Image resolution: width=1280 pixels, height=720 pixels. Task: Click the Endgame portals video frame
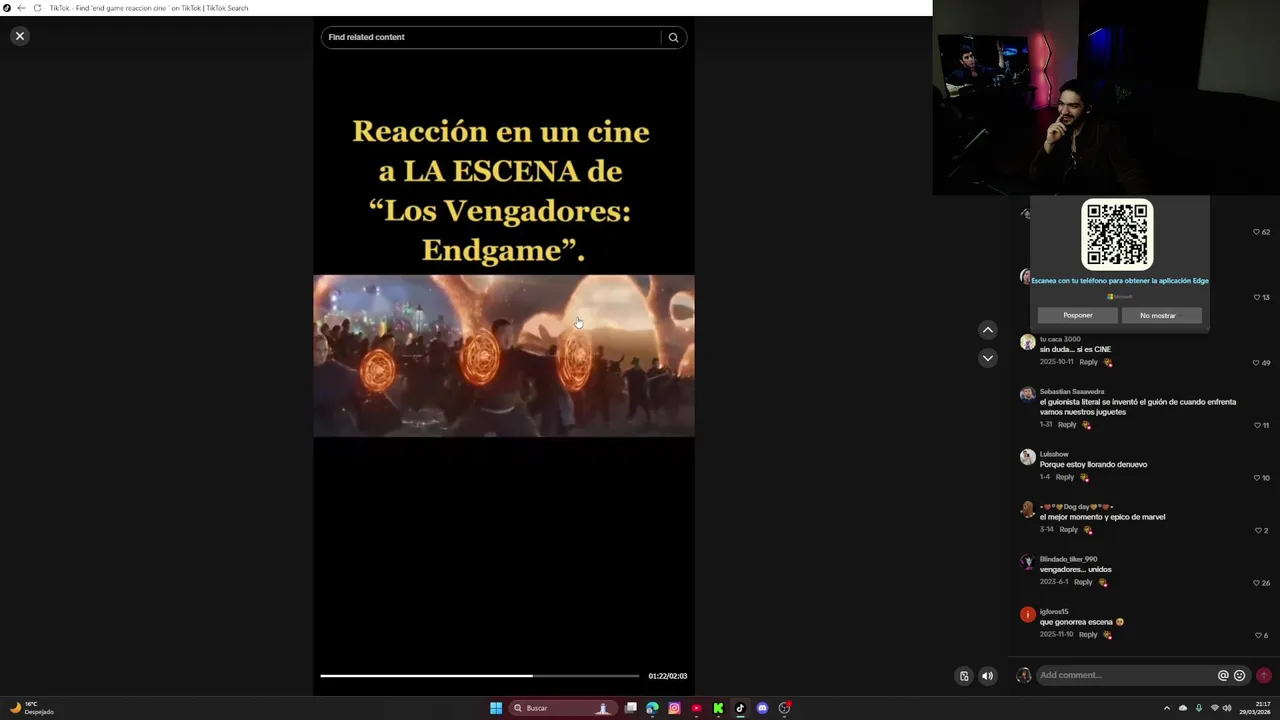point(504,356)
